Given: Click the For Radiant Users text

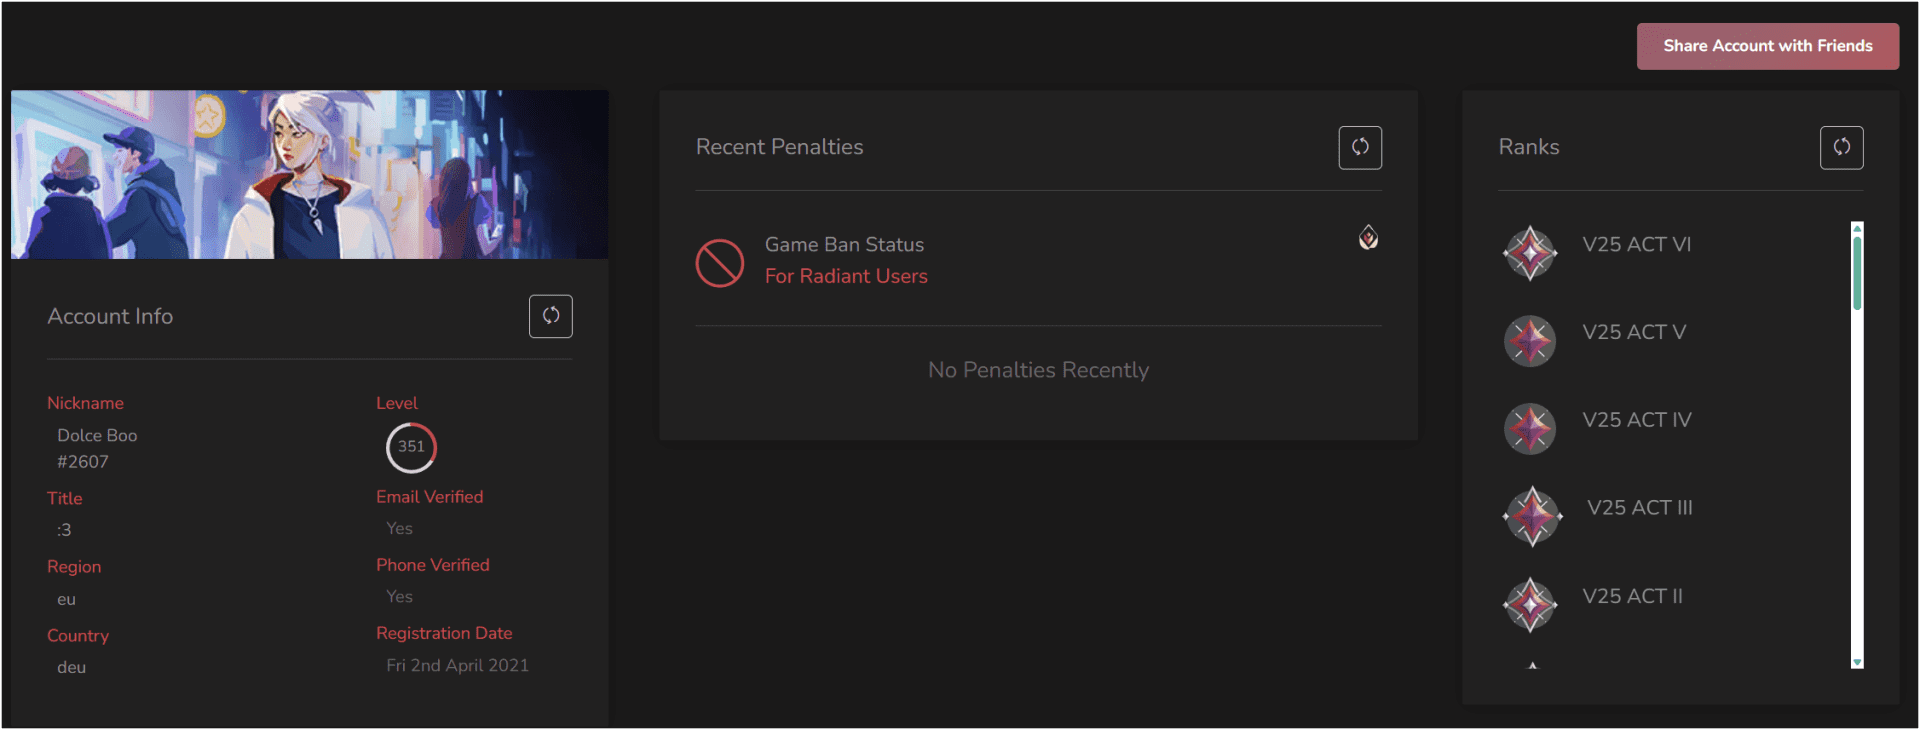Looking at the screenshot, I should tap(846, 276).
